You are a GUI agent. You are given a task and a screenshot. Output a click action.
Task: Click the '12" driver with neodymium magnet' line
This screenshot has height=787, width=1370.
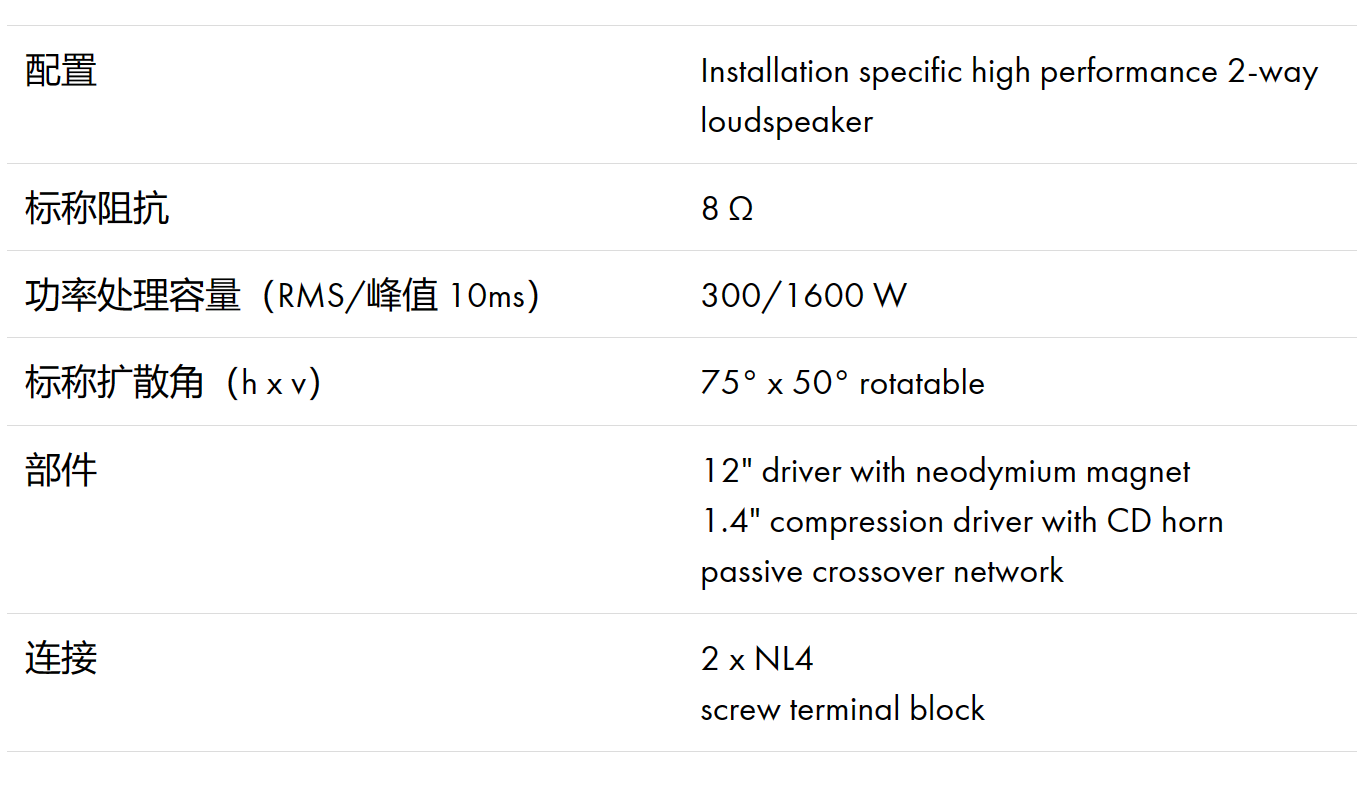point(945,472)
